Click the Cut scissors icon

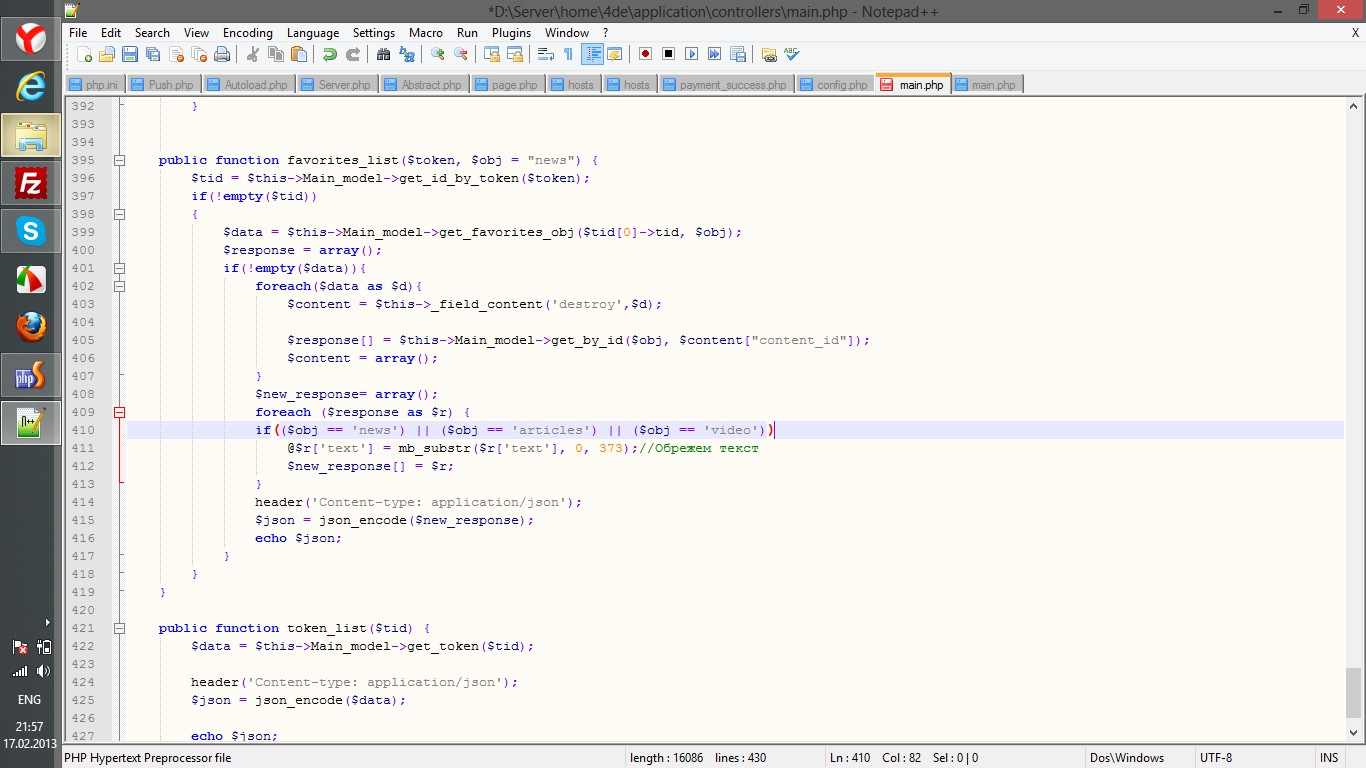[253, 54]
